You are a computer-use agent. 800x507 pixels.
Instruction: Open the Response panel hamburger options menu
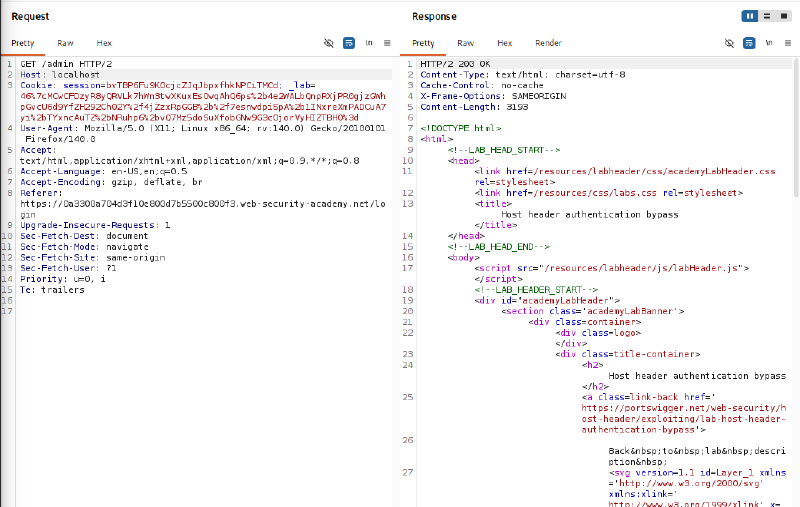point(788,43)
